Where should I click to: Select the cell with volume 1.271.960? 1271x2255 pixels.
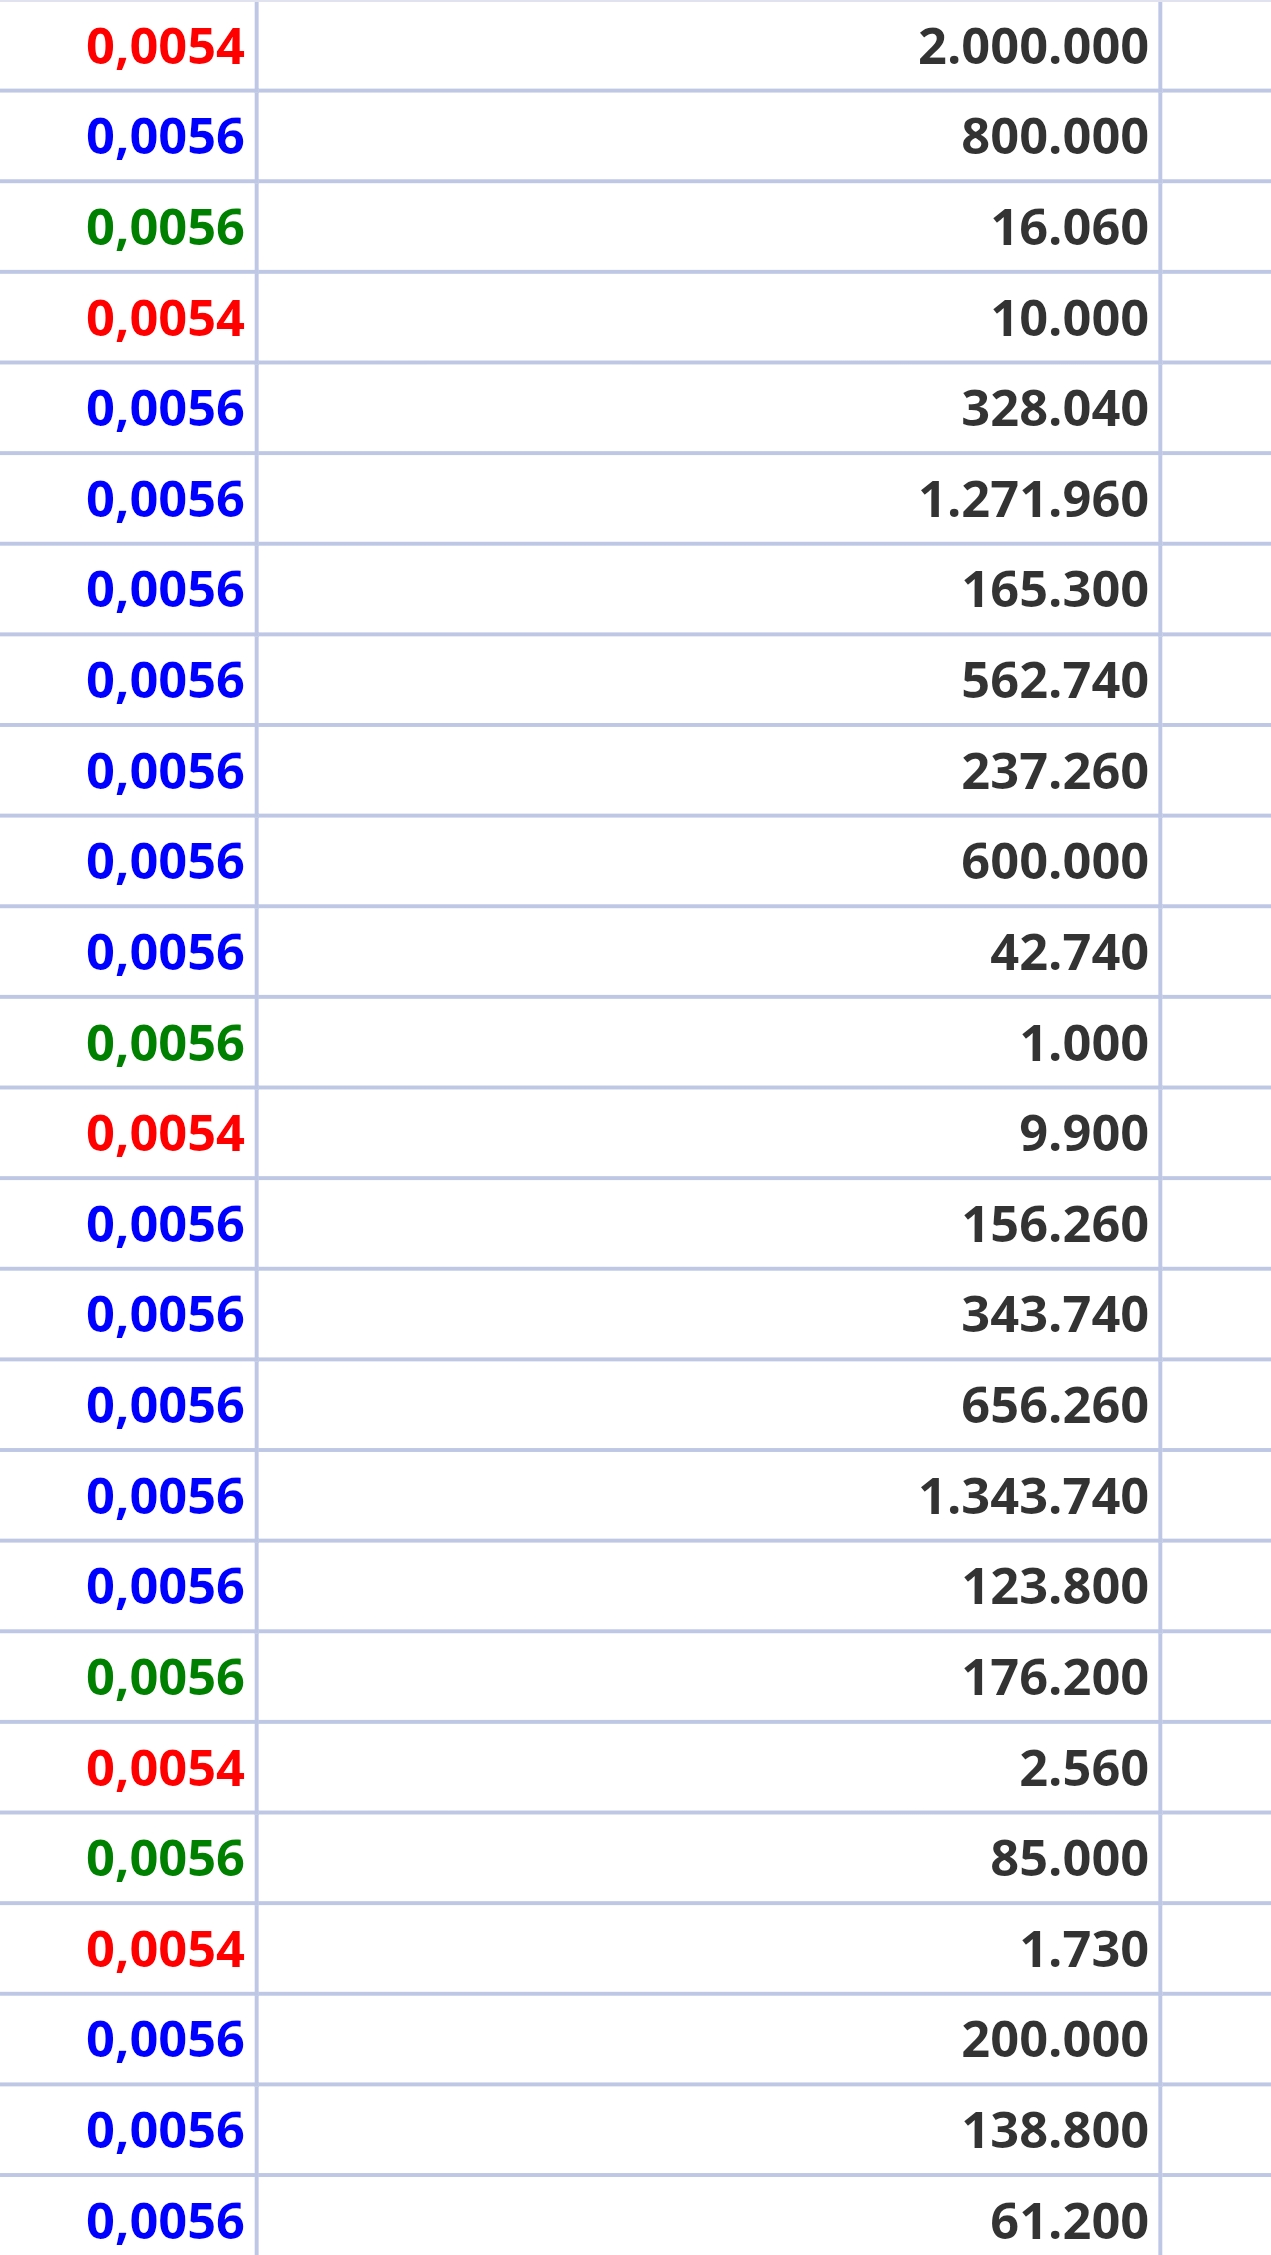click(x=1032, y=500)
